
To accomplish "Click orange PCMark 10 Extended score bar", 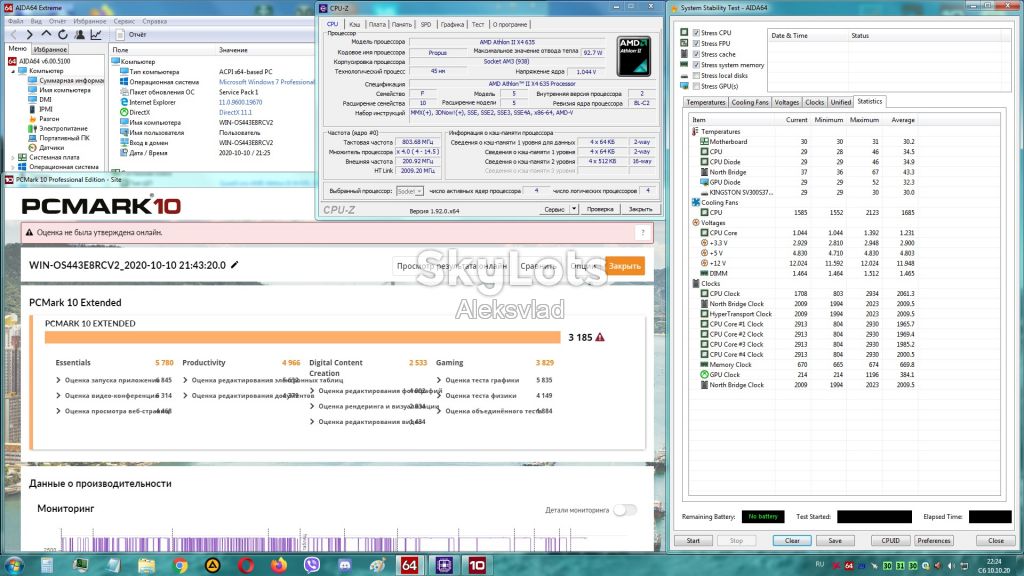I will coord(302,337).
